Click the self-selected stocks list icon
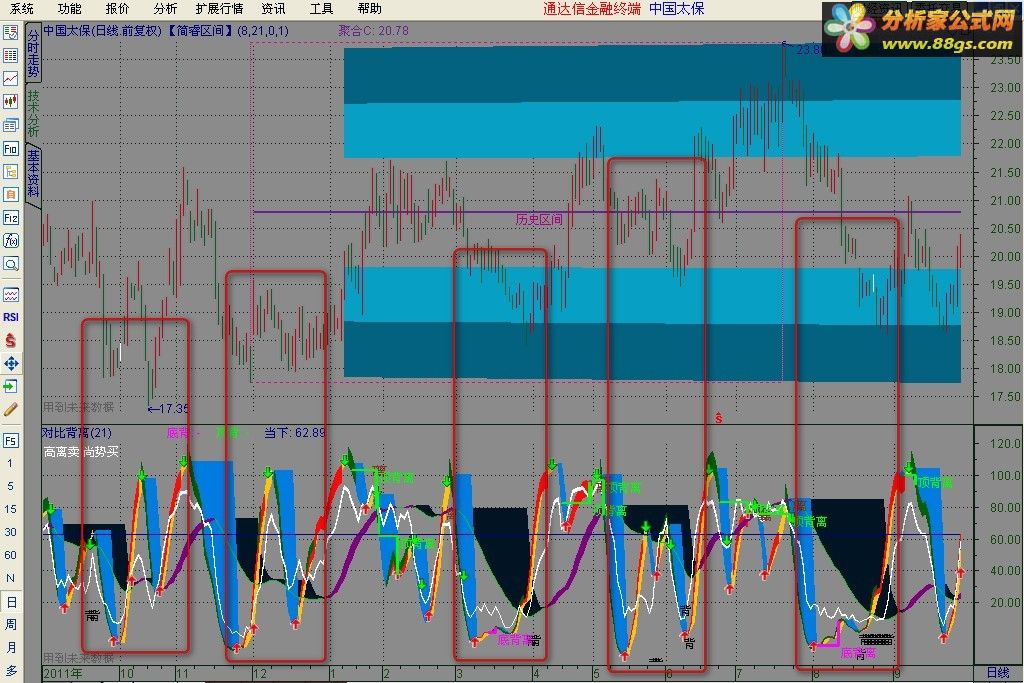This screenshot has width=1024, height=683. [10, 33]
